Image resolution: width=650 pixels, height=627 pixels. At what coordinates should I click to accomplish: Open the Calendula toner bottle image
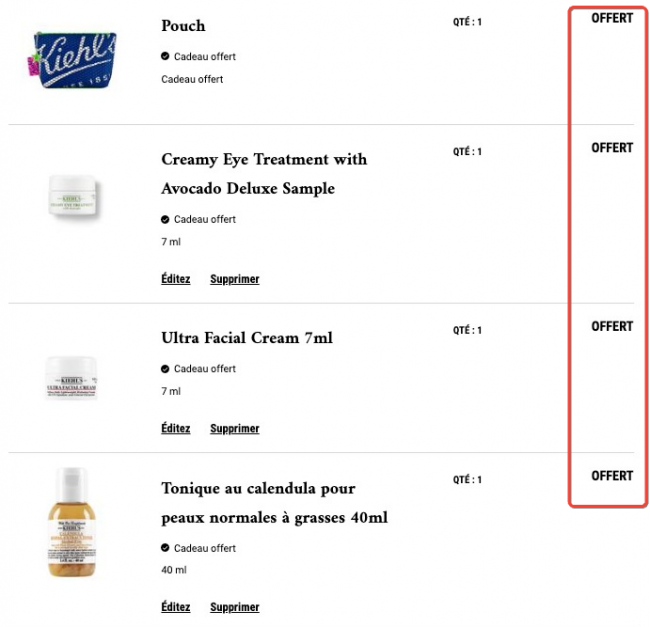(72, 522)
